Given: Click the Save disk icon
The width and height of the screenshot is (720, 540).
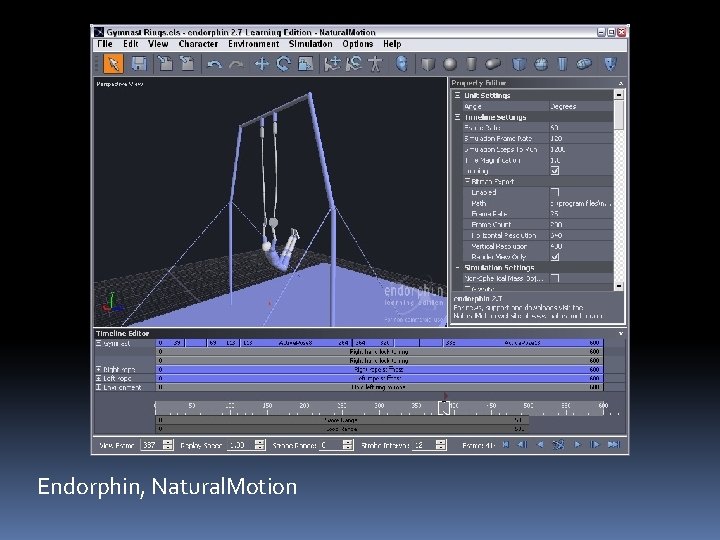Looking at the screenshot, I should tap(138, 63).
